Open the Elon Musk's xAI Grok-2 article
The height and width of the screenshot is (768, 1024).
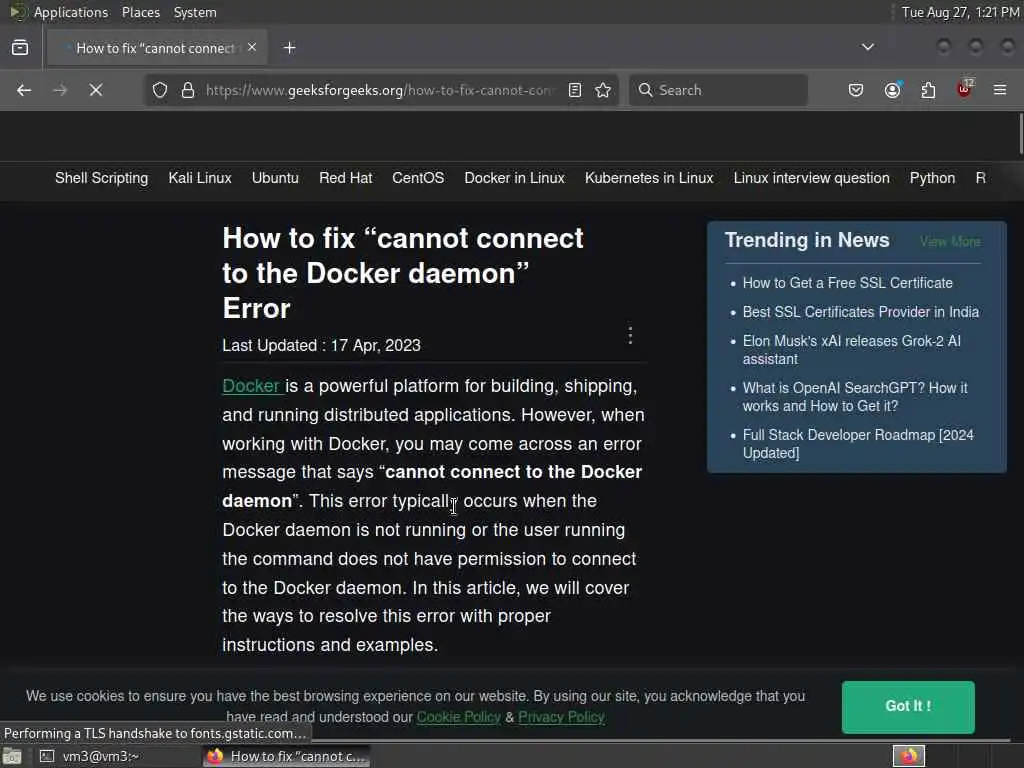(x=852, y=350)
